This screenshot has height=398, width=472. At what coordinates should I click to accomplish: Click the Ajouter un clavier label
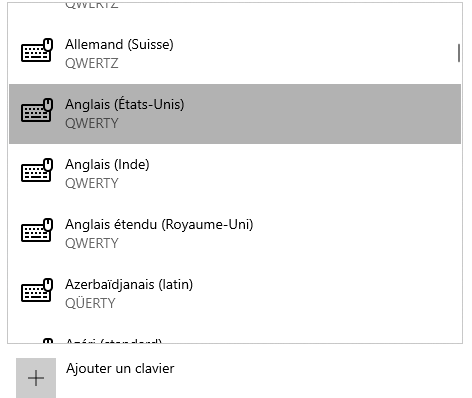[120, 369]
